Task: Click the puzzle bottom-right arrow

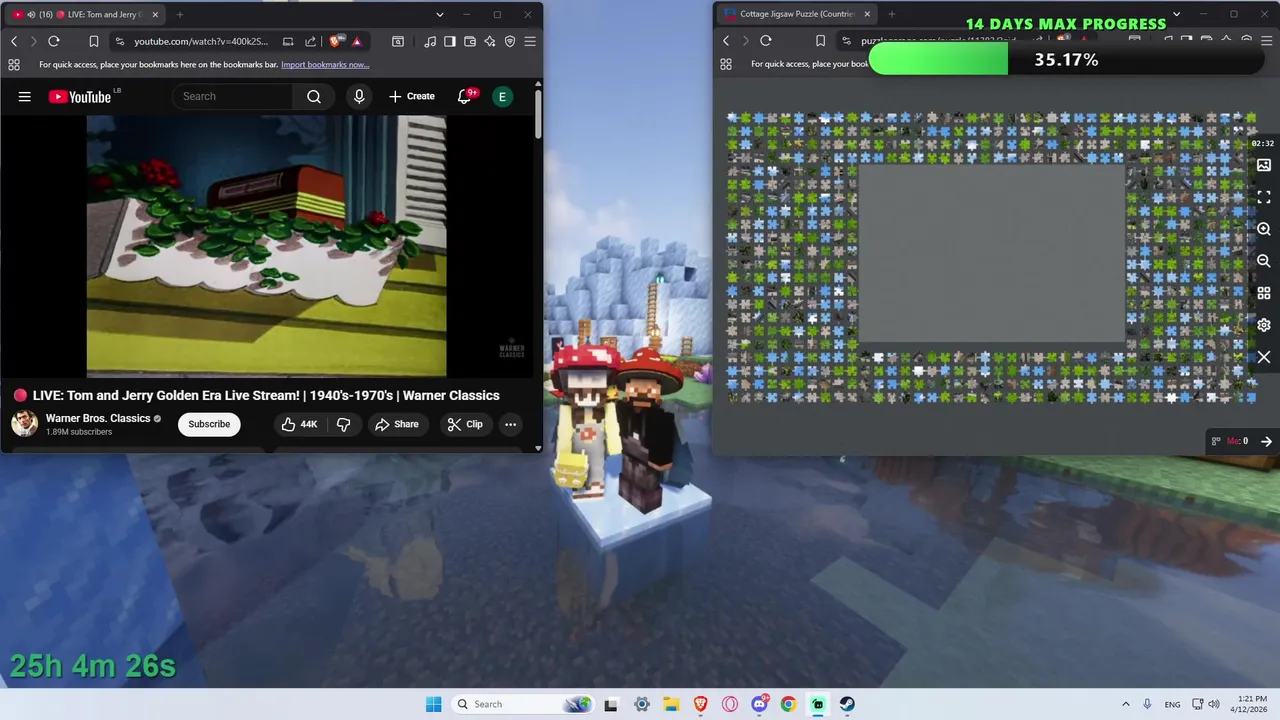Action: click(1266, 441)
